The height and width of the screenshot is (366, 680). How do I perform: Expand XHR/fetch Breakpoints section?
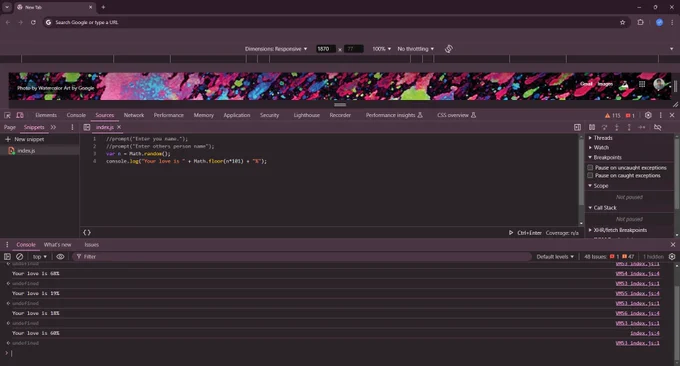pyautogui.click(x=618, y=230)
